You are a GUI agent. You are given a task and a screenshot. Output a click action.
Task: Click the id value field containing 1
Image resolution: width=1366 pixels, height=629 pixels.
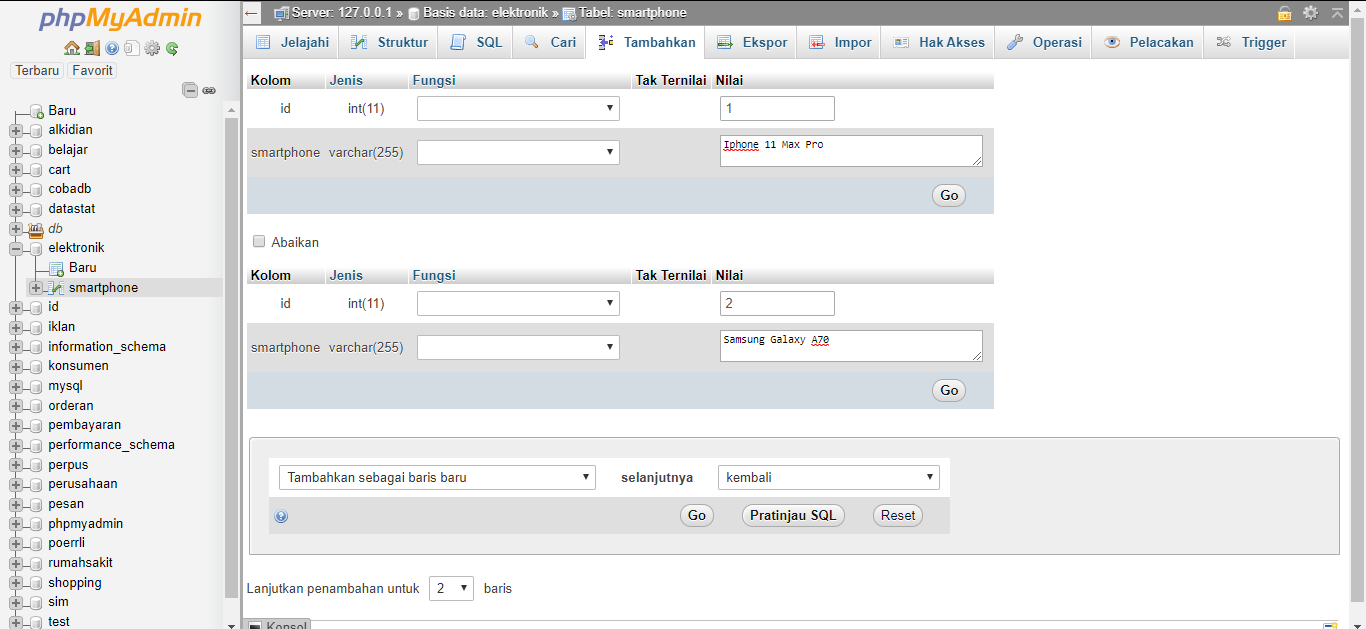coord(777,109)
